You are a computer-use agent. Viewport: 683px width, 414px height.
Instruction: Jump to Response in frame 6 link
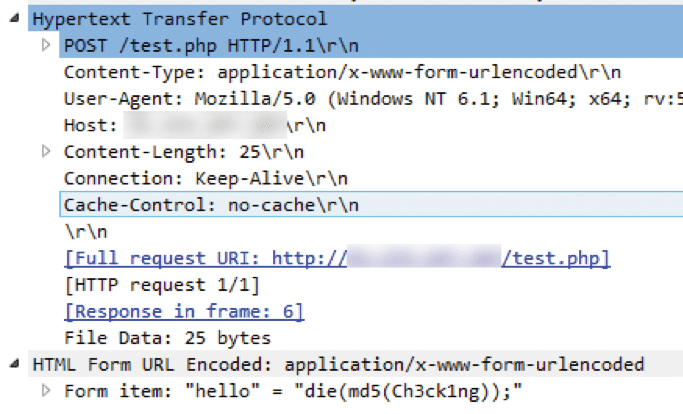click(x=183, y=311)
